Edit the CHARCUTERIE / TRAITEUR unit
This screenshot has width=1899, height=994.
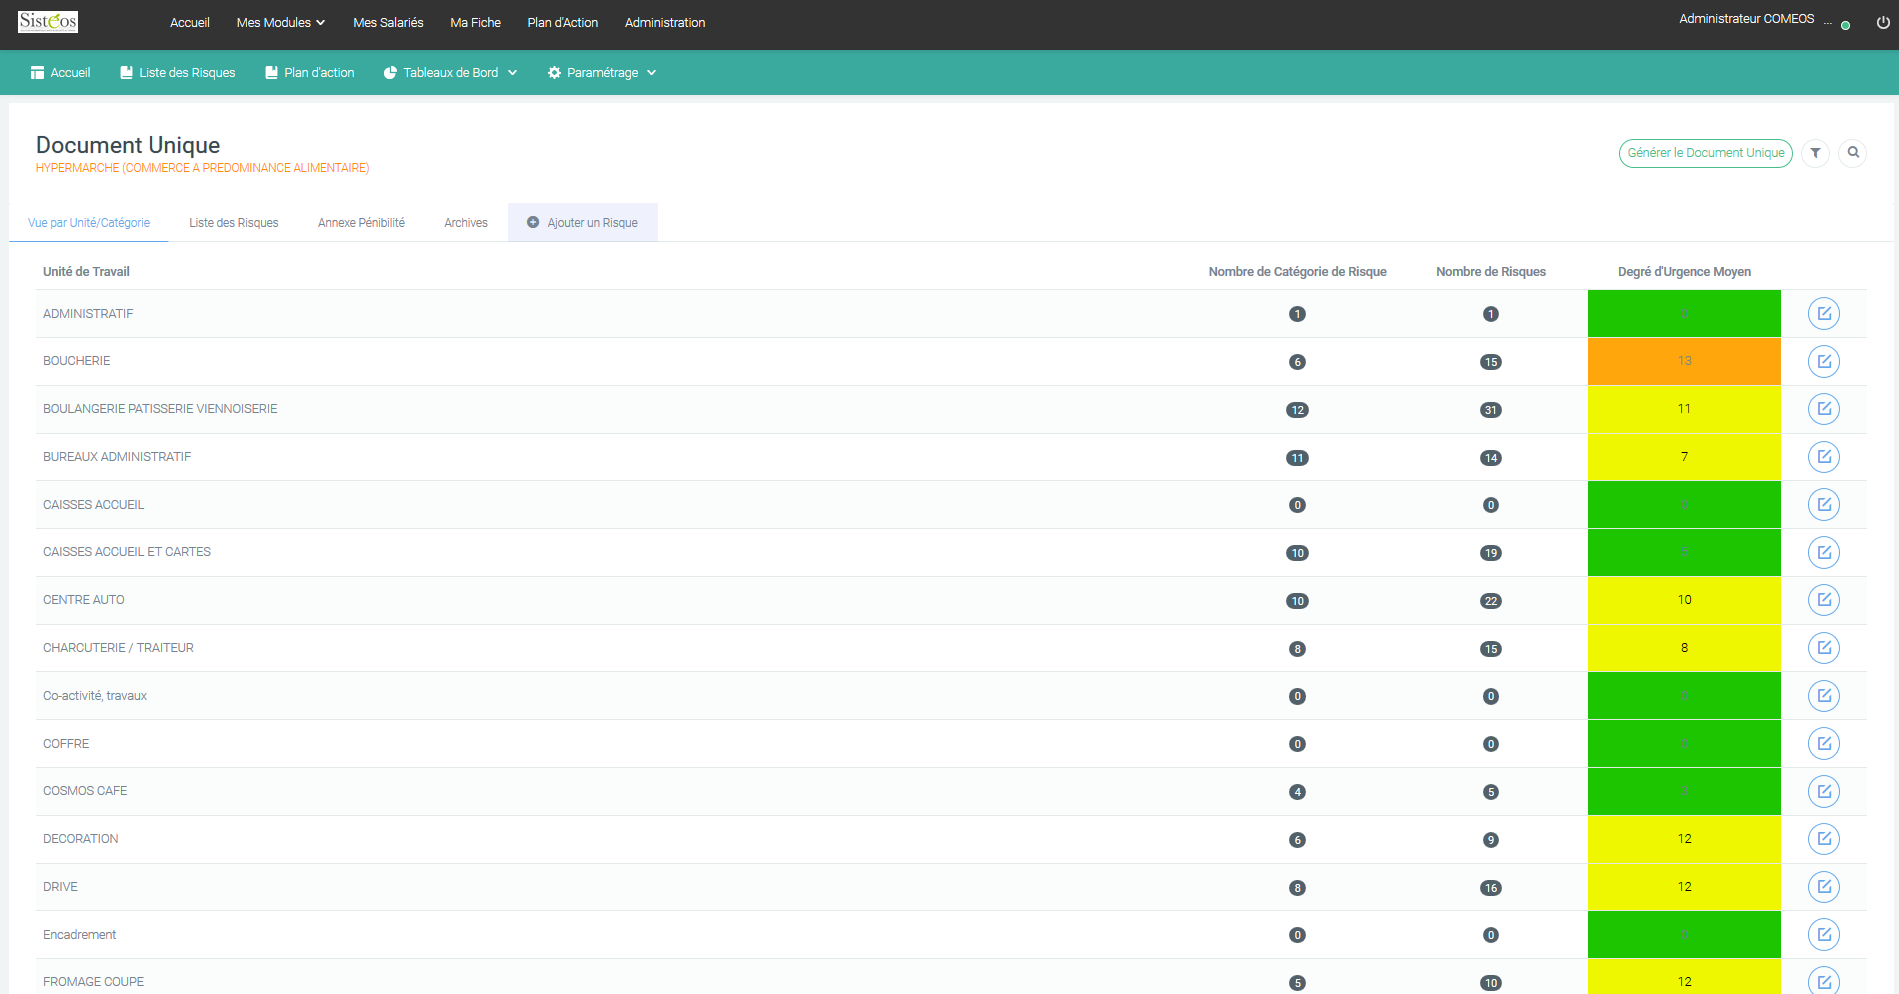click(x=1824, y=648)
